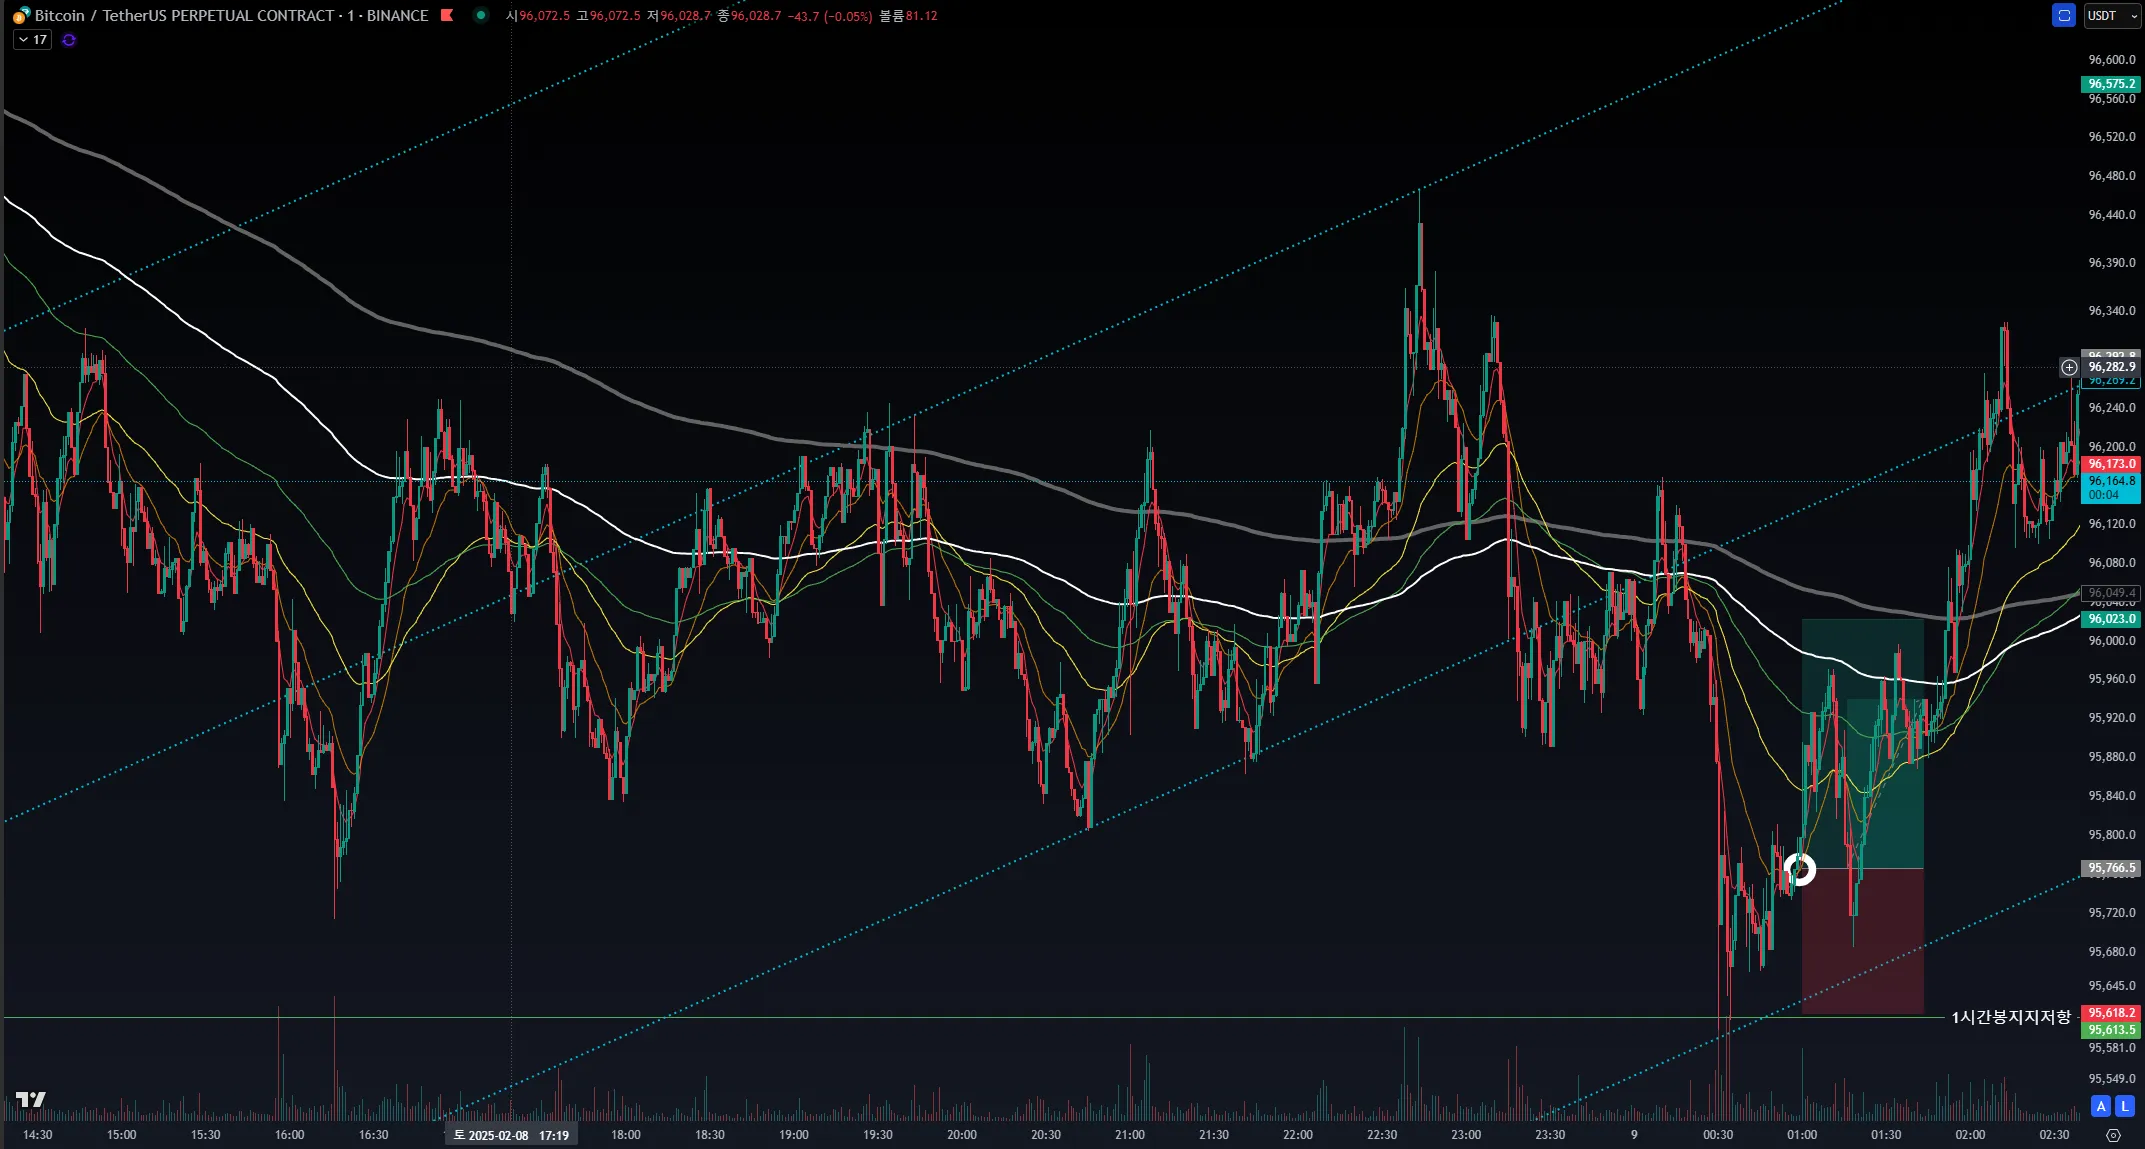Click the blue snapshot frame button
The image size is (2145, 1149).
2063,15
